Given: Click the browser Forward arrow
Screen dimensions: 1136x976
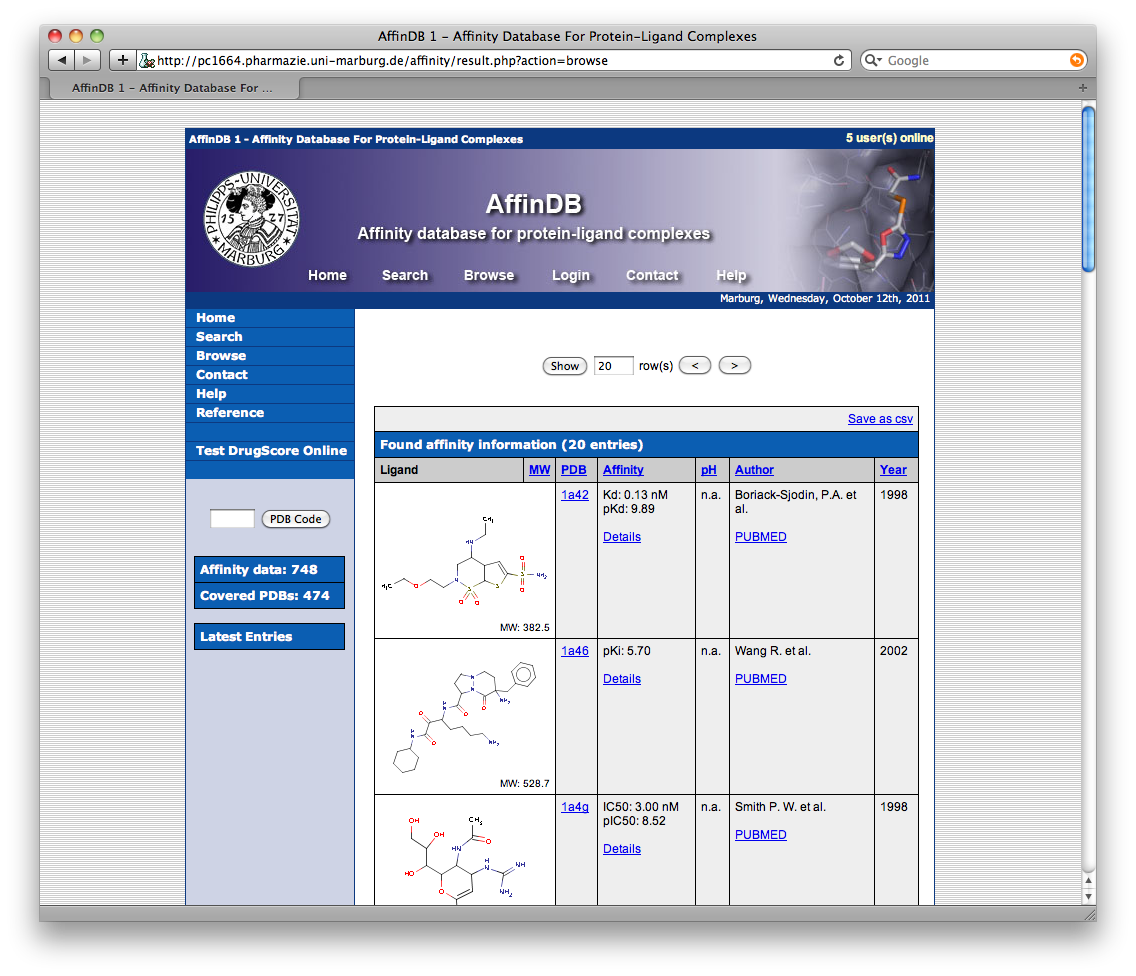Looking at the screenshot, I should pos(87,60).
